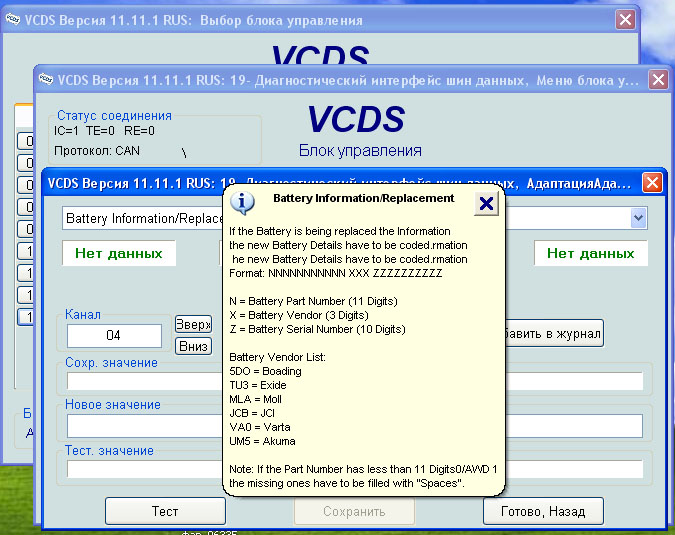Screen dimensions: 675x535
Task: Click 'Протокол: CAN' status text
Action: coord(97,151)
